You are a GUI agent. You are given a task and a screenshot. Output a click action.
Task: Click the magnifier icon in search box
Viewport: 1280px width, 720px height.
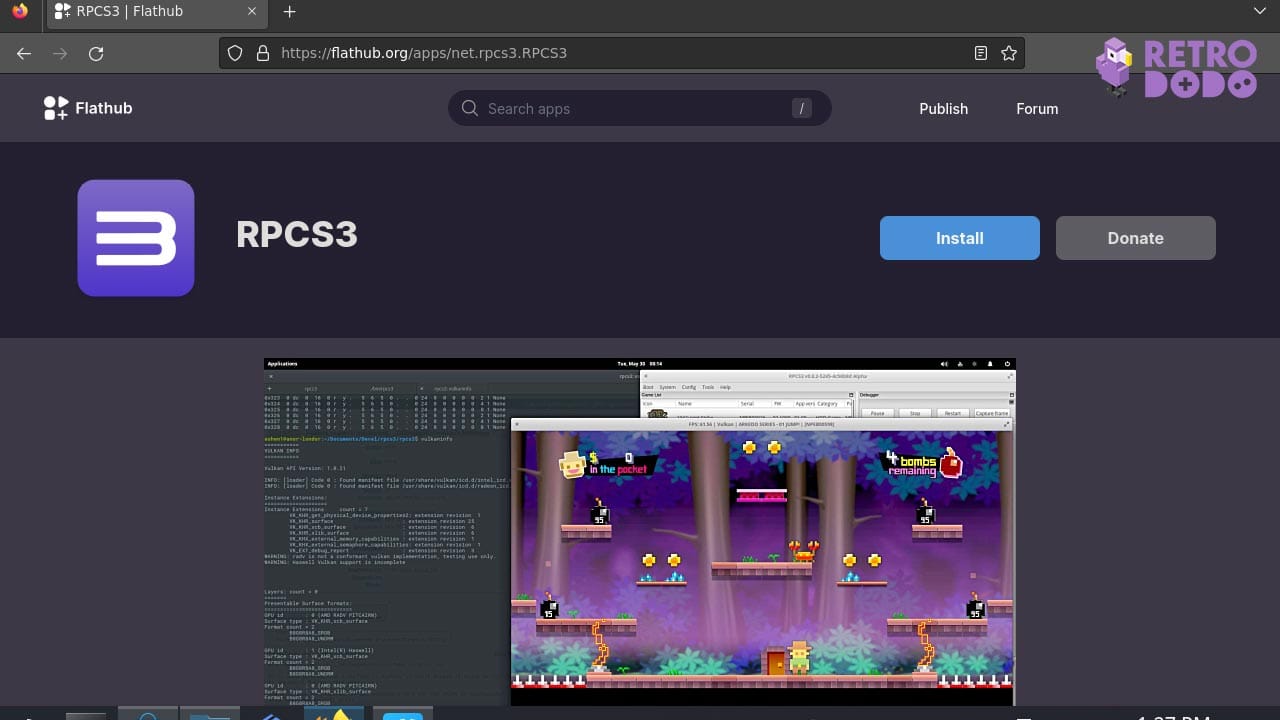point(469,108)
